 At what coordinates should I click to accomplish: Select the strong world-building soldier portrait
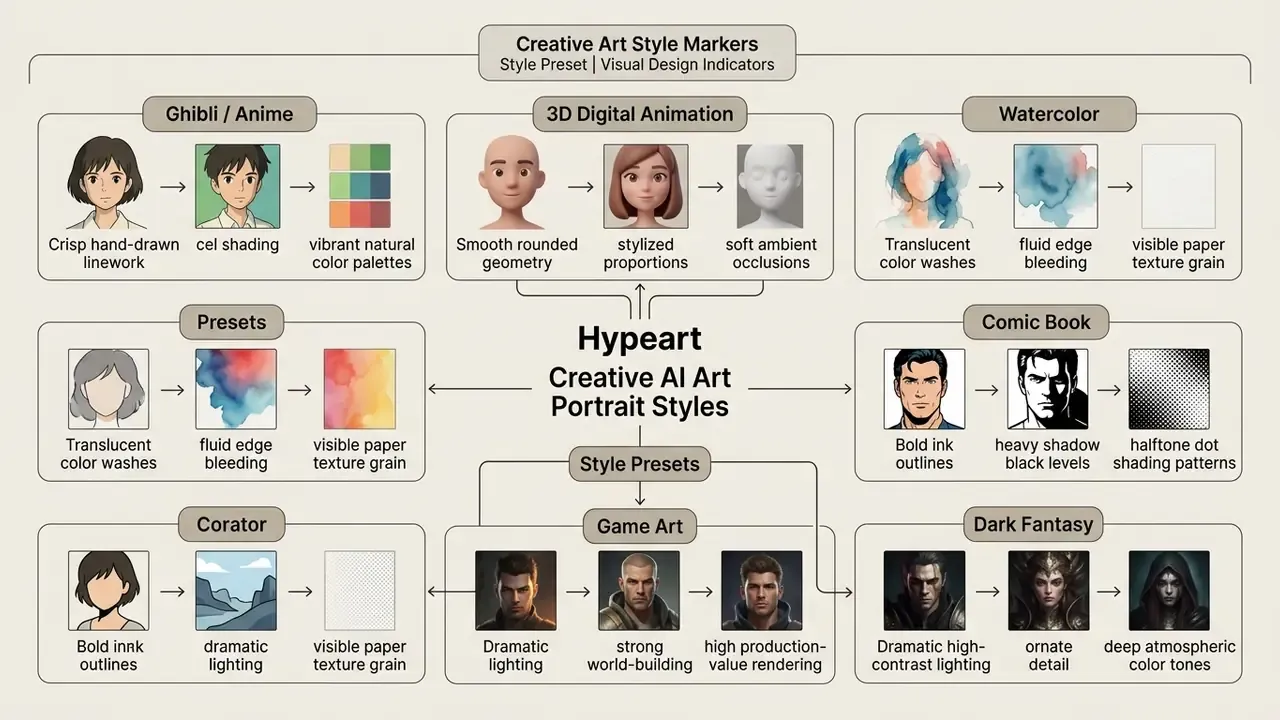click(639, 591)
